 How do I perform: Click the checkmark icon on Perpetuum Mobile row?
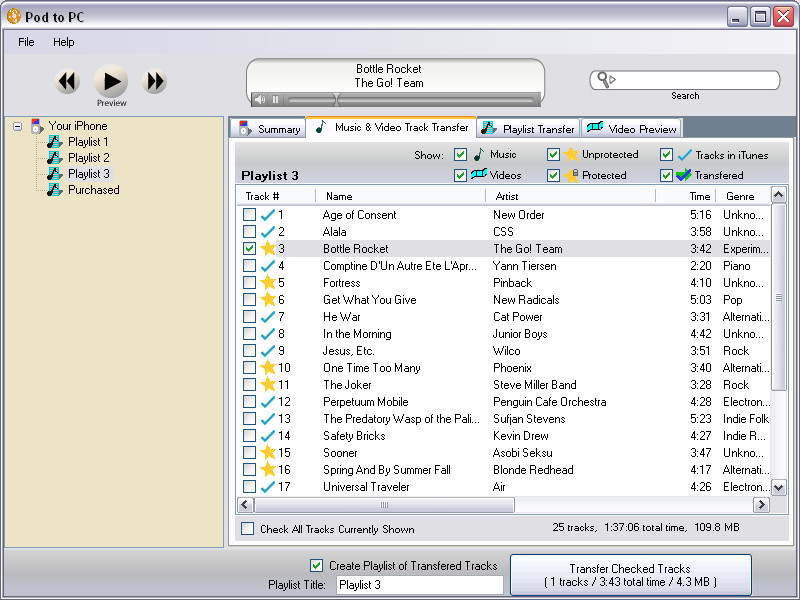click(268, 402)
